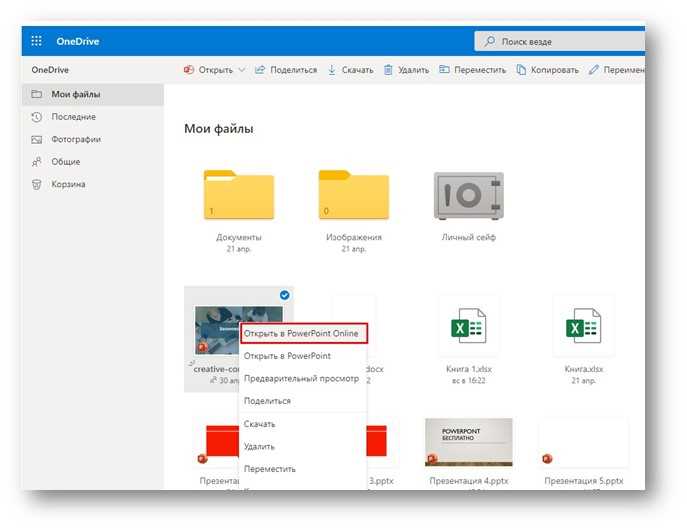Open the 'Книга.xlsx' Excel file icon

click(x=583, y=326)
